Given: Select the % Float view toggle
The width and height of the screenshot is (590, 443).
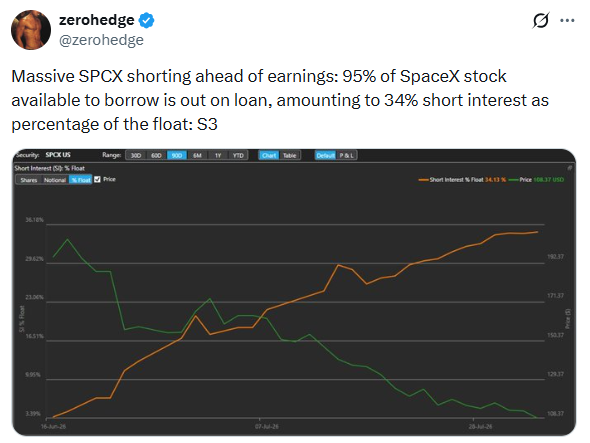Looking at the screenshot, I should pos(81,180).
